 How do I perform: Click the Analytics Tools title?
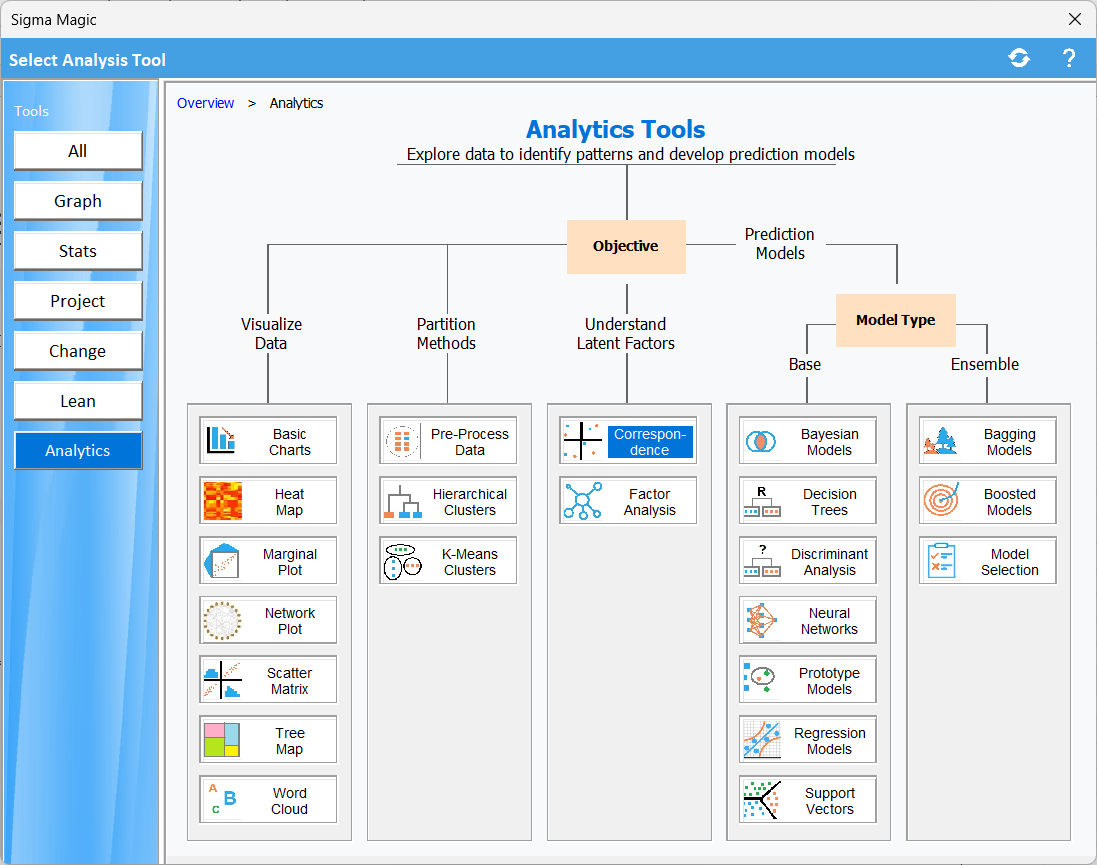pyautogui.click(x=616, y=129)
